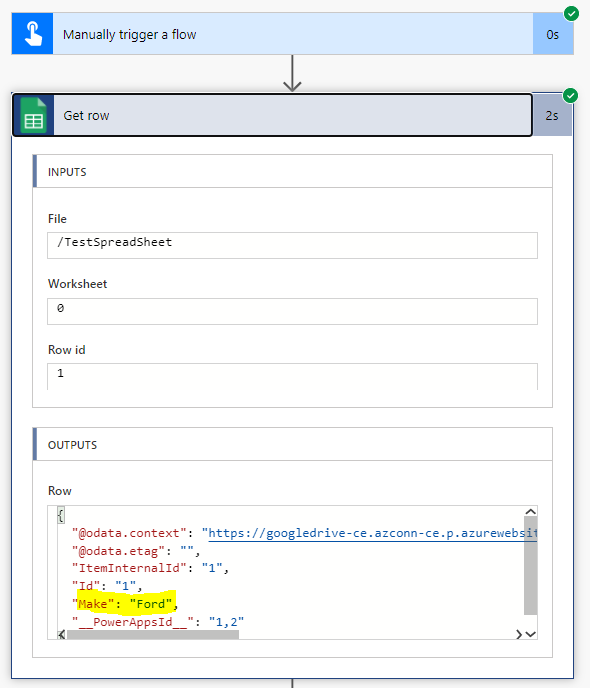Click the INPUTS section header
The width and height of the screenshot is (590, 688).
[293, 172]
